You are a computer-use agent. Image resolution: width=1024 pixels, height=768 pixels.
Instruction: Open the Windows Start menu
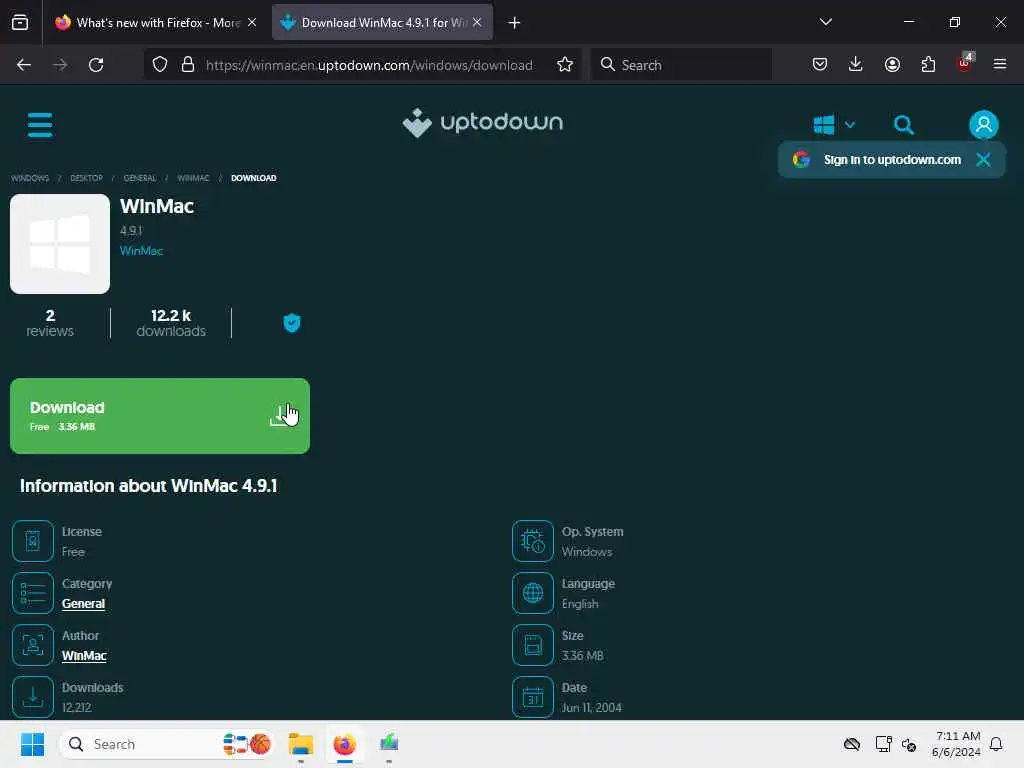(x=32, y=744)
